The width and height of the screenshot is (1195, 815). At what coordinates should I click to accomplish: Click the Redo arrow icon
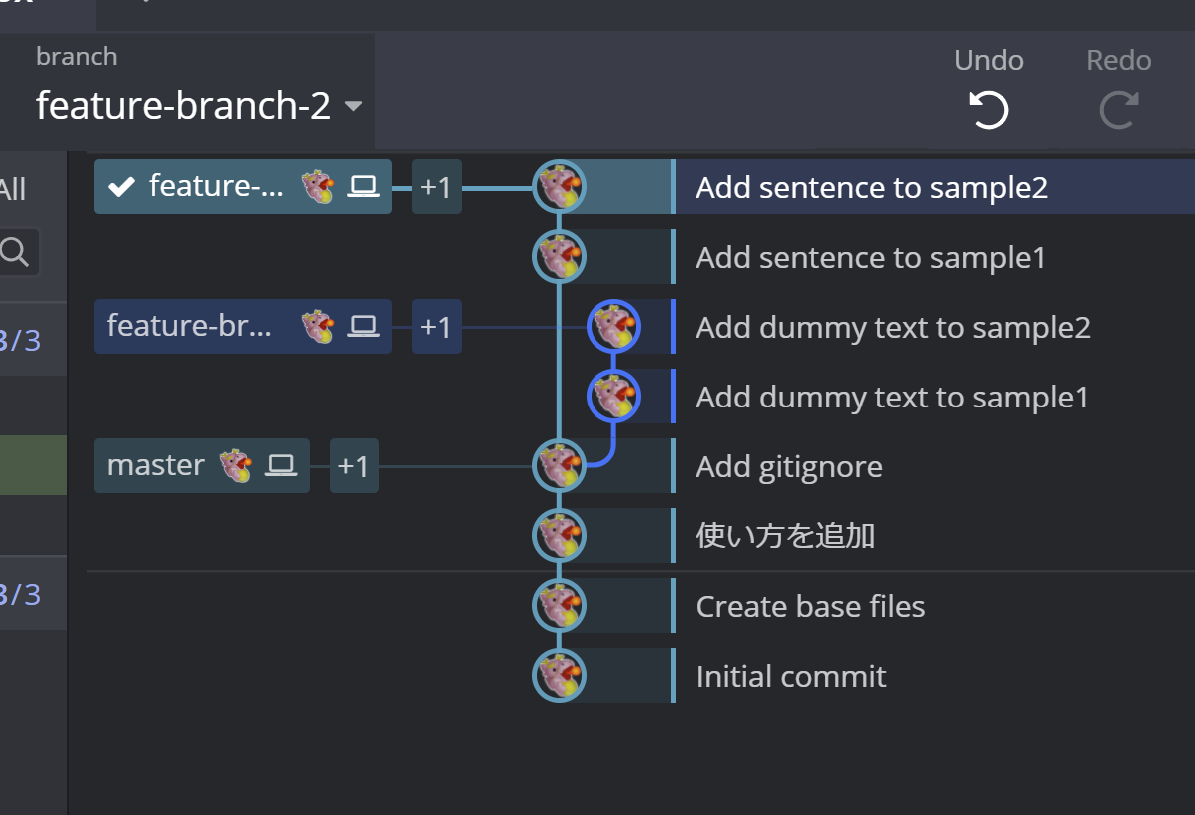(1119, 110)
